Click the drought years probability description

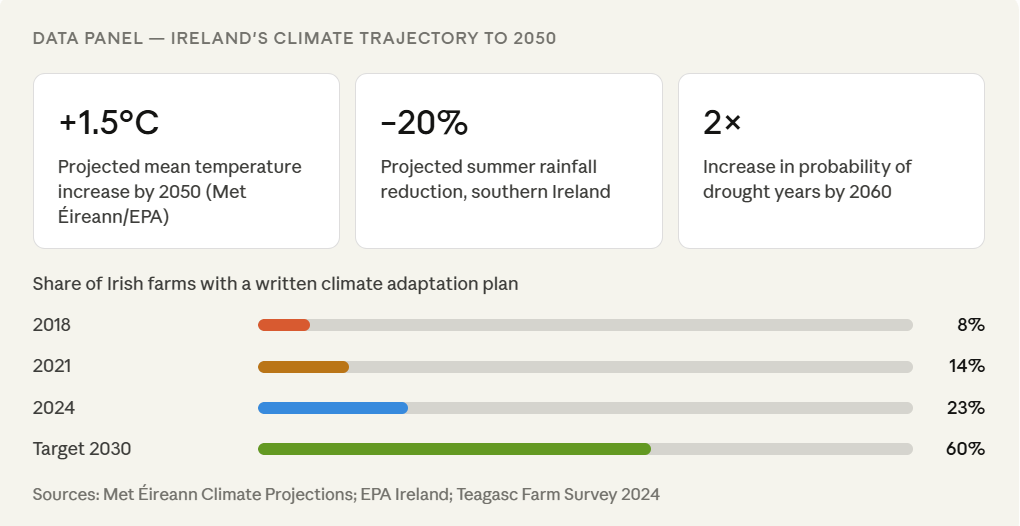coord(807,179)
